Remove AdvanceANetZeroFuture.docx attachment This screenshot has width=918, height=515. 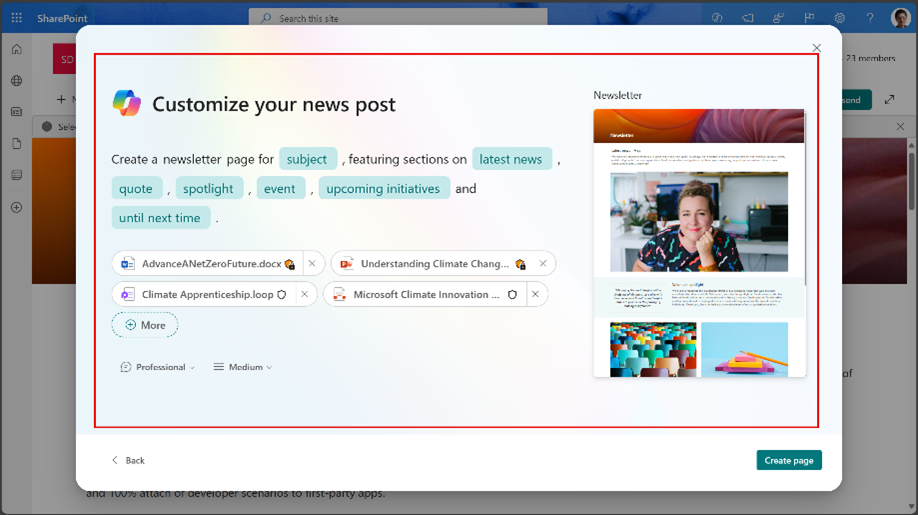click(312, 263)
